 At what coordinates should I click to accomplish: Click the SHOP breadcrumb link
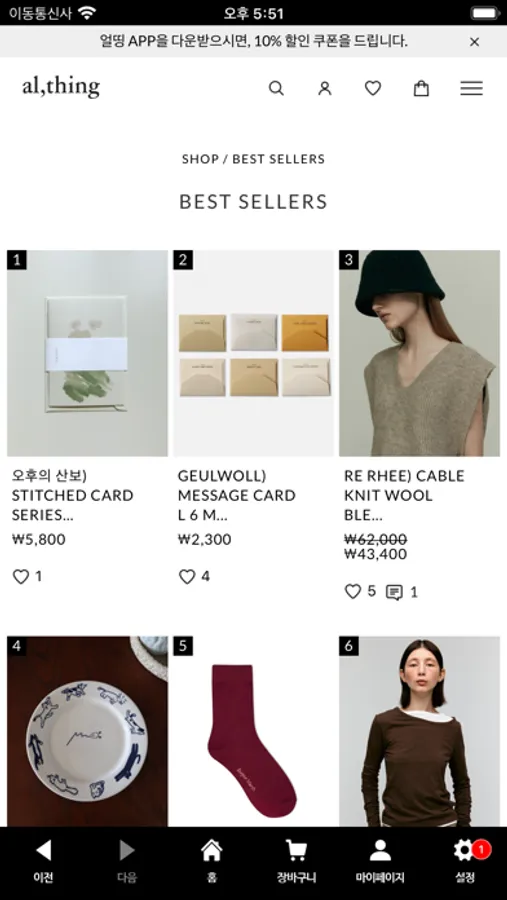click(200, 159)
